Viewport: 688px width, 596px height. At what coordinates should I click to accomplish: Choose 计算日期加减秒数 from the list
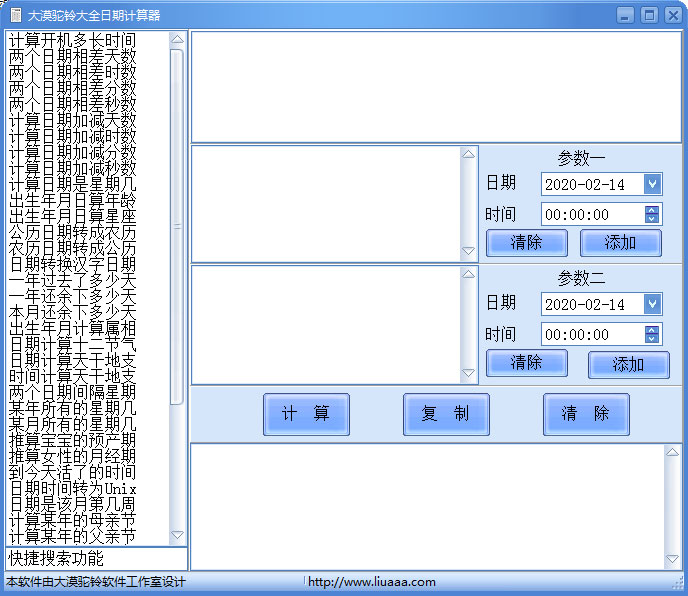coord(72,169)
